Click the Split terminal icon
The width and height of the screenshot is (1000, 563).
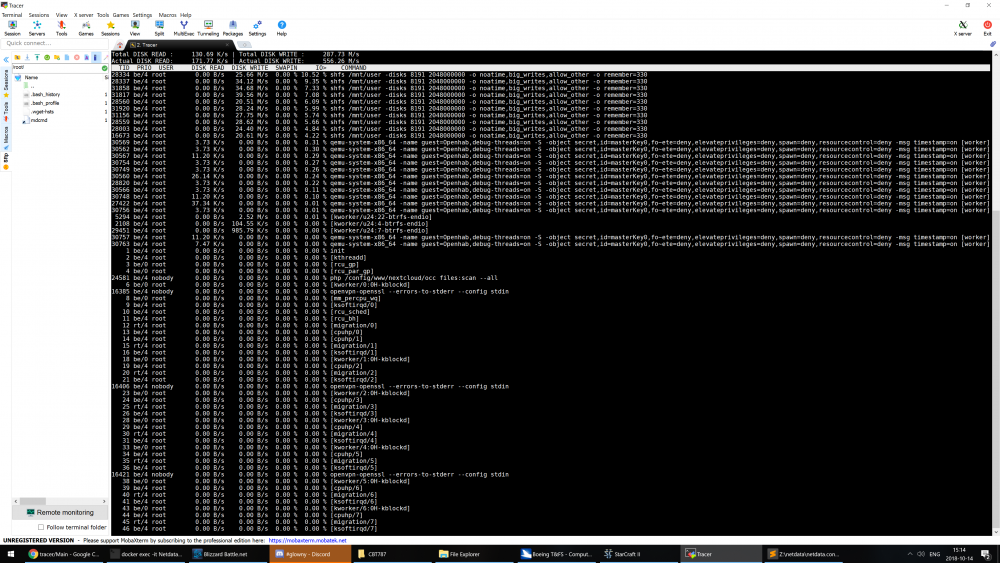(x=159, y=28)
